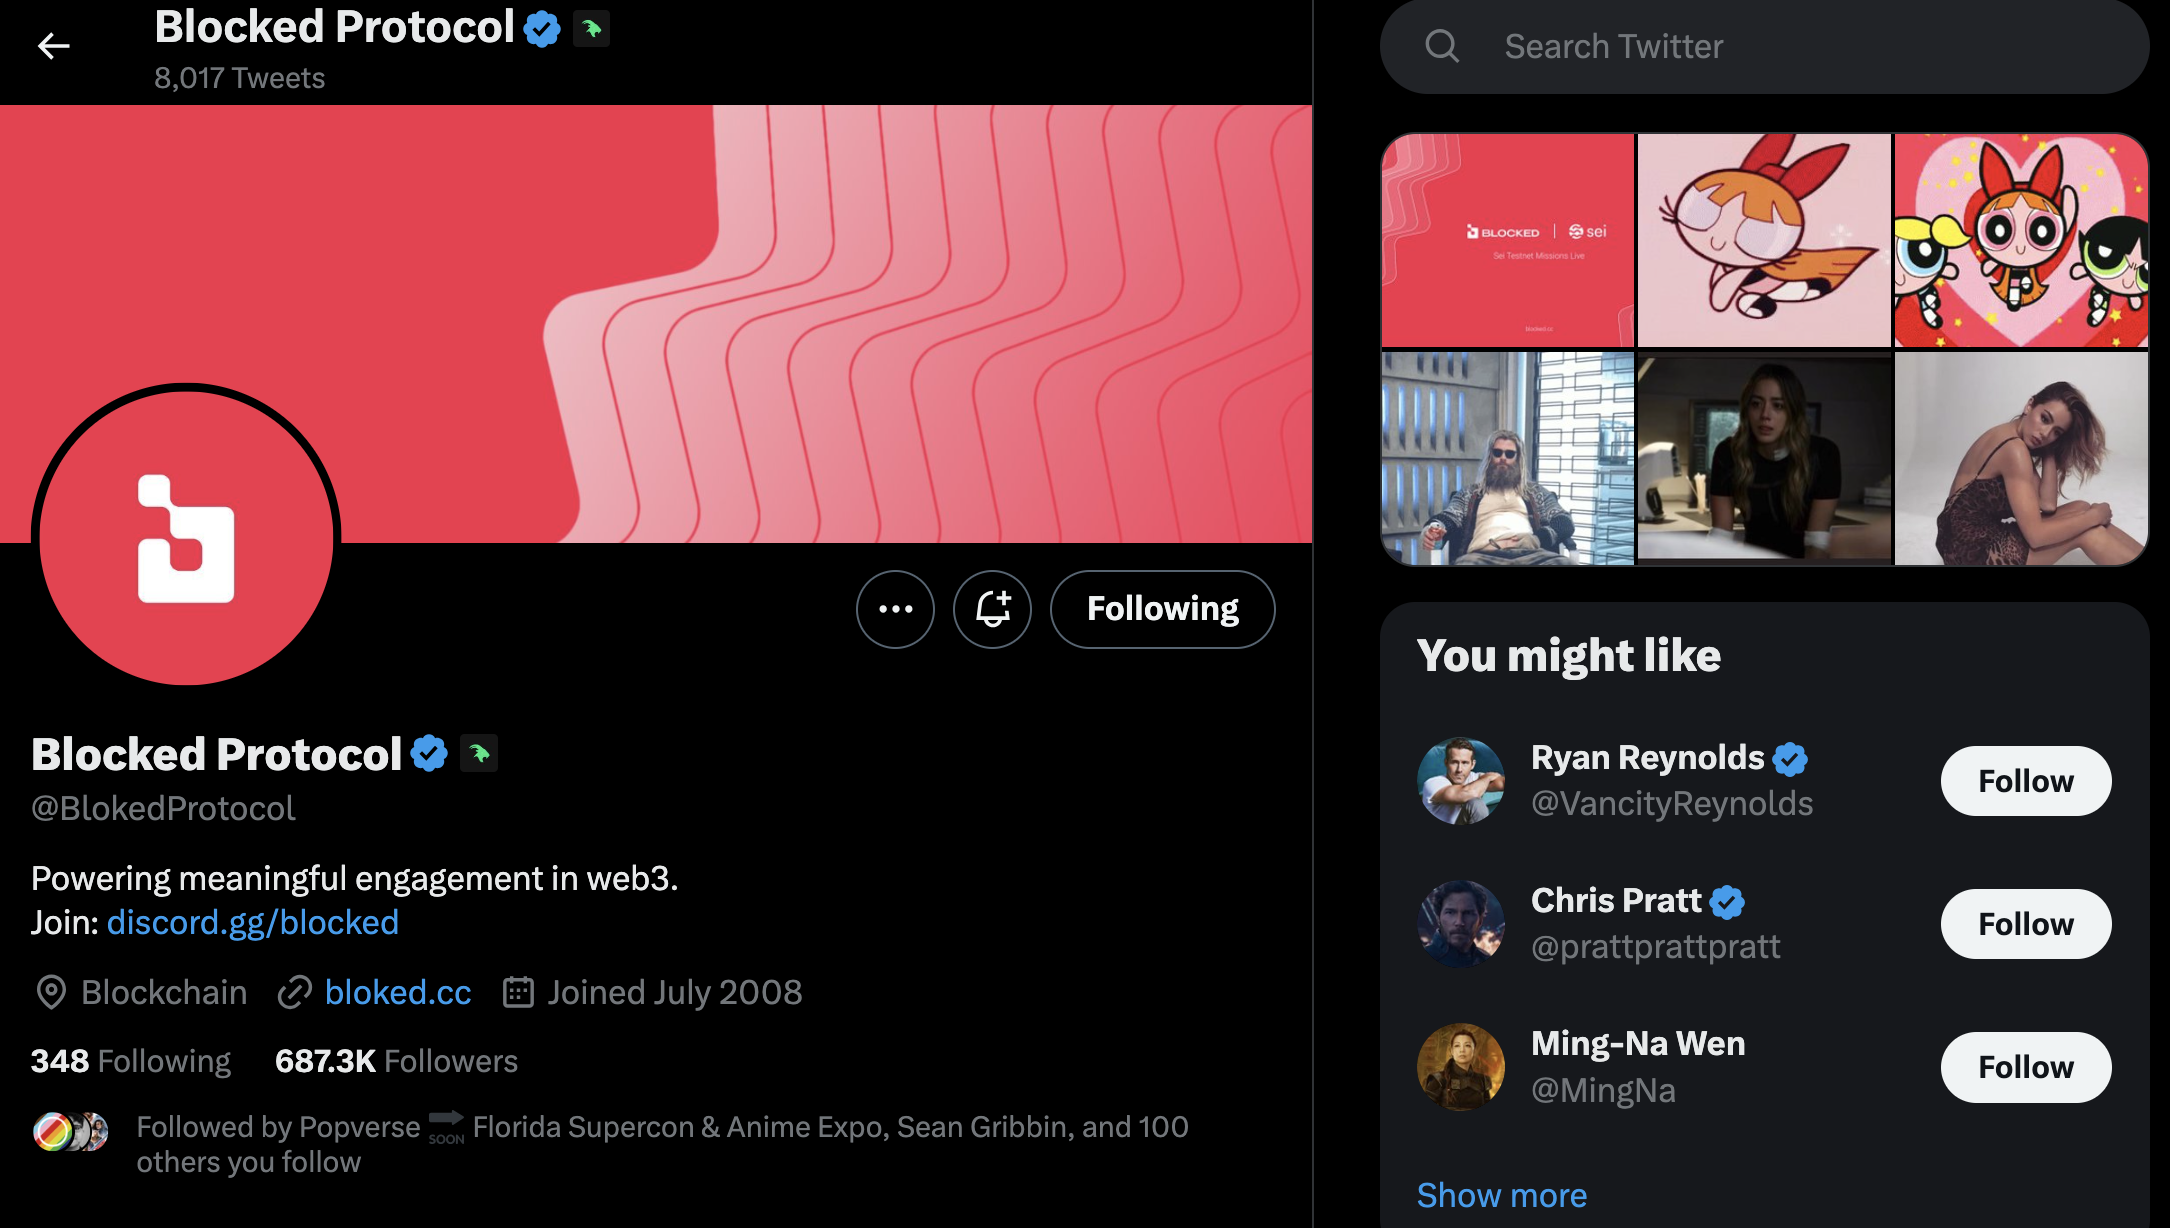Viewport: 2170px width, 1228px height.
Task: Open the You might like section heading
Action: (x=1568, y=654)
